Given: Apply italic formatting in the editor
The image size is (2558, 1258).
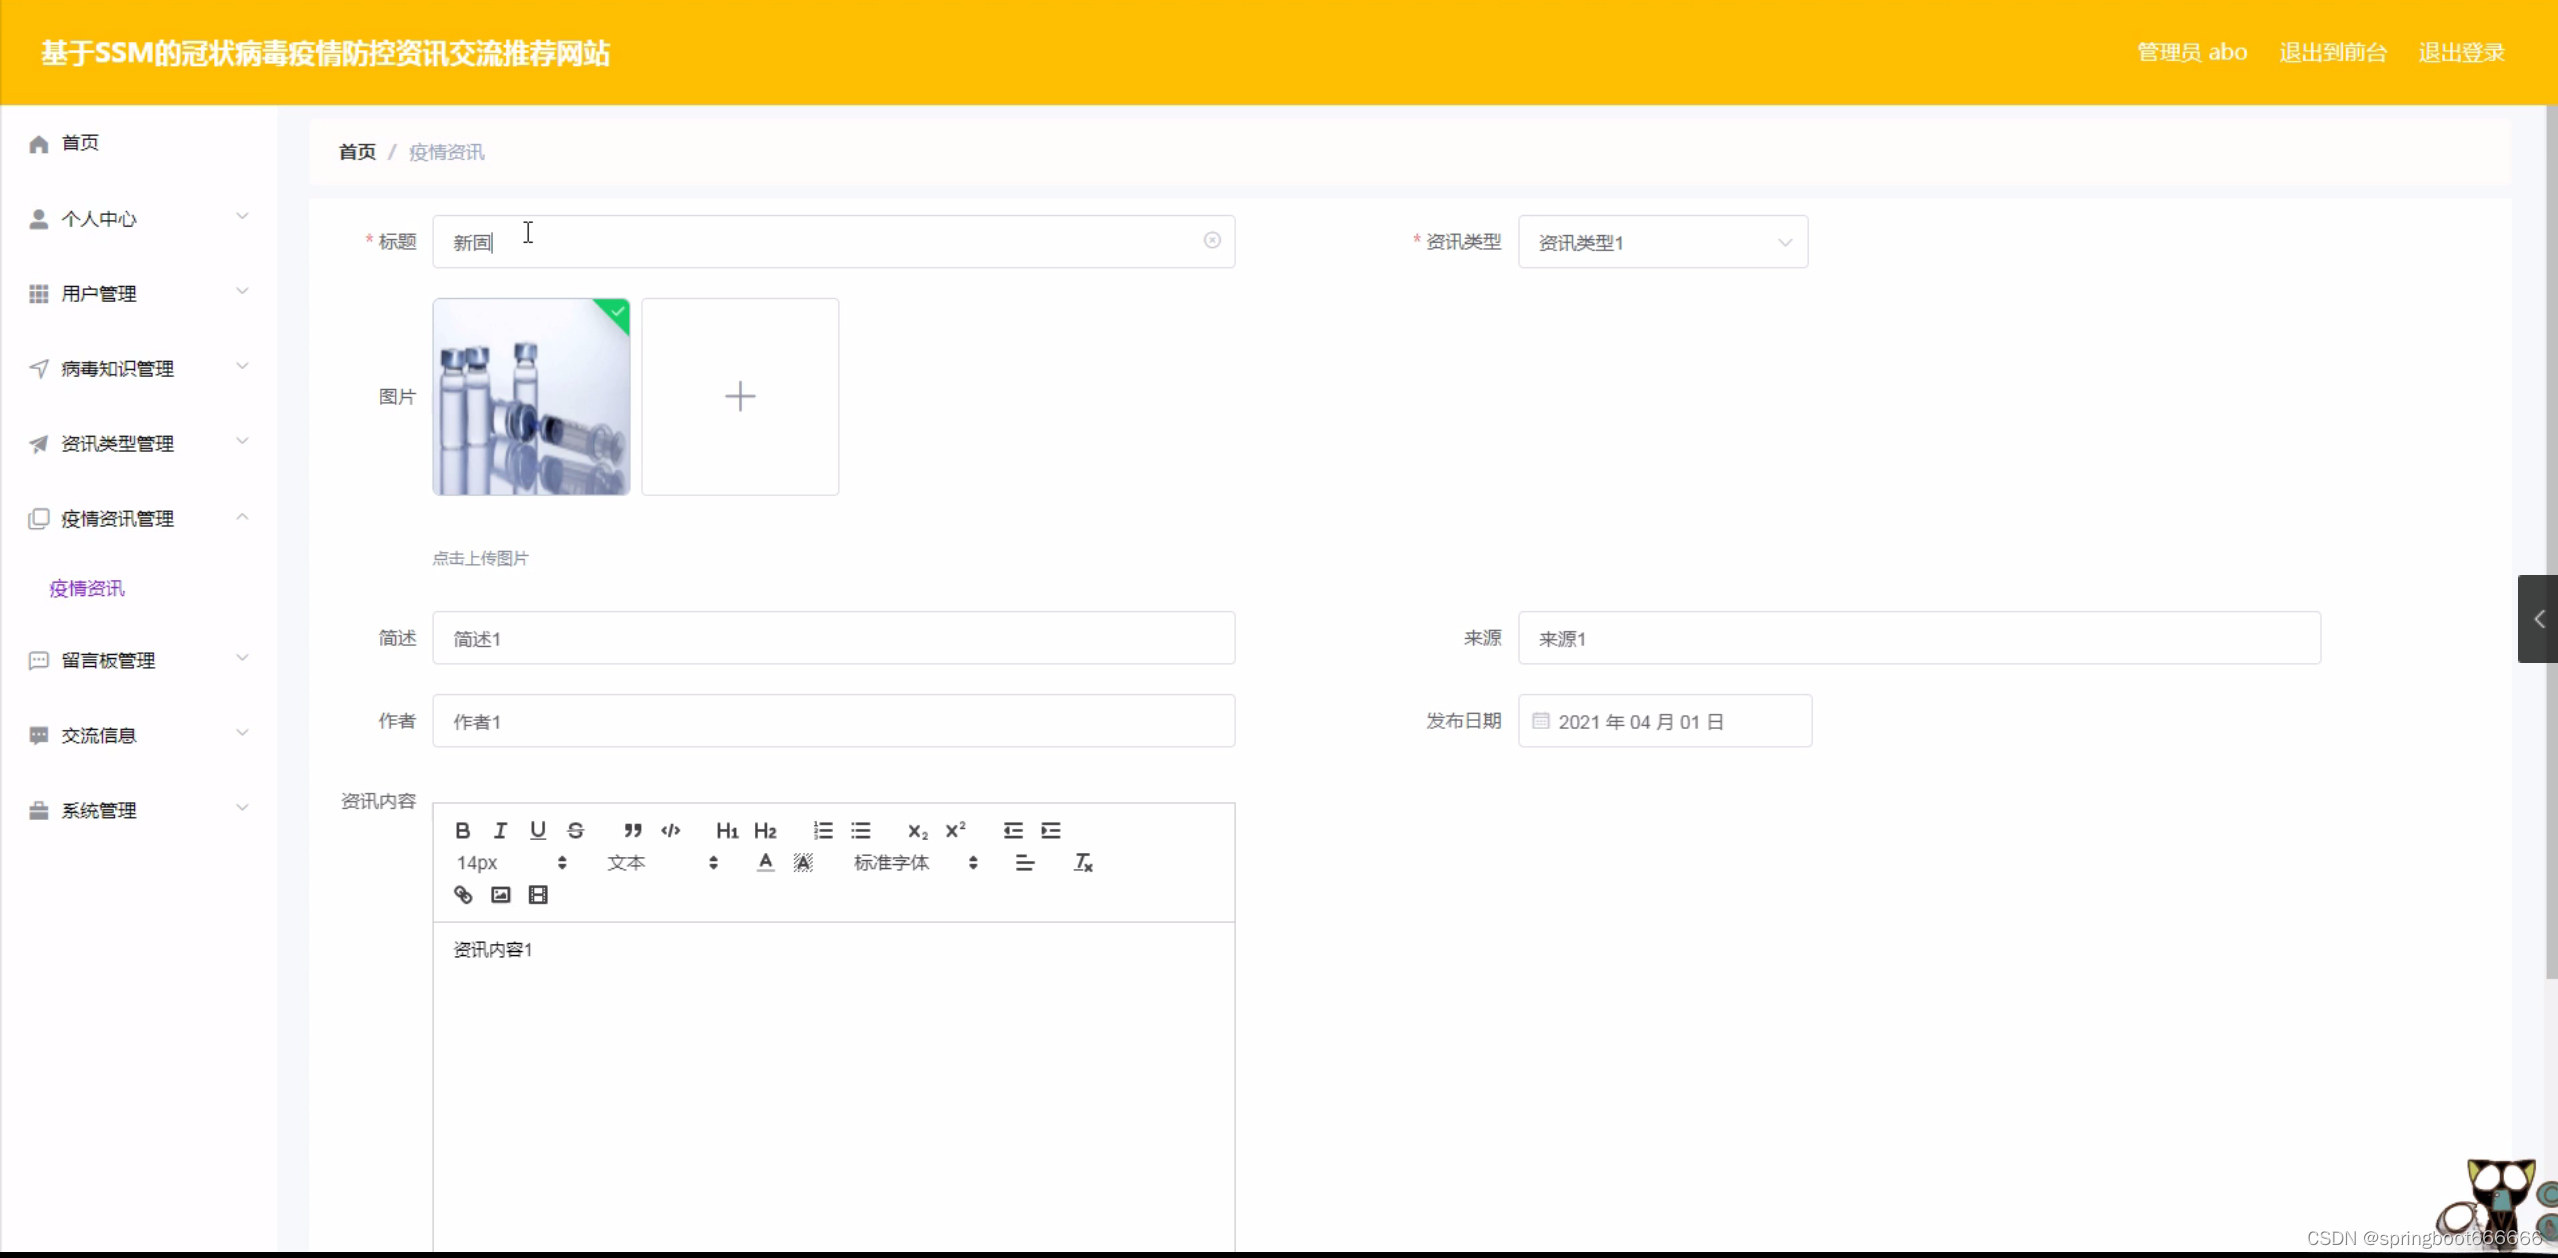Looking at the screenshot, I should (x=500, y=830).
